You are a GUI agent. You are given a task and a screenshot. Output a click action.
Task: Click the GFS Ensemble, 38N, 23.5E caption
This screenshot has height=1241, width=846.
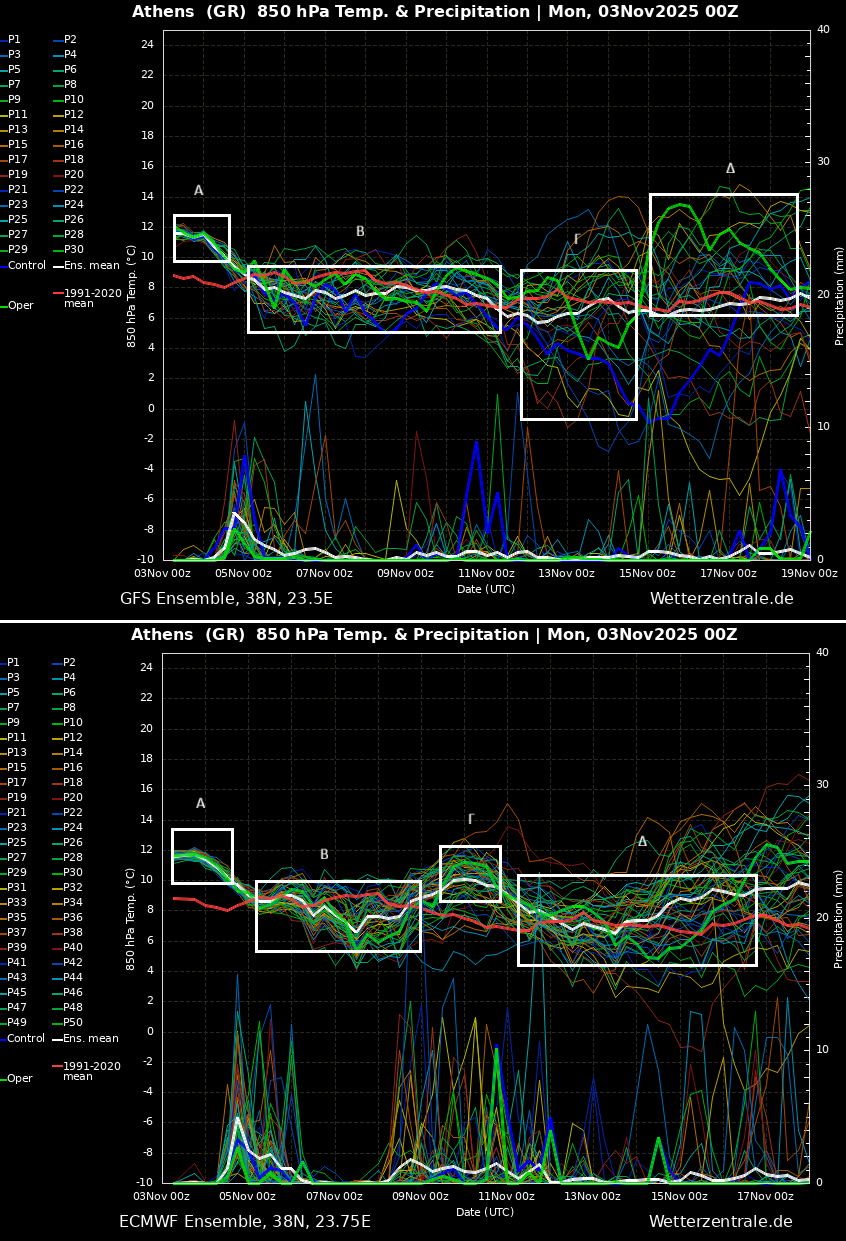[x=226, y=599]
